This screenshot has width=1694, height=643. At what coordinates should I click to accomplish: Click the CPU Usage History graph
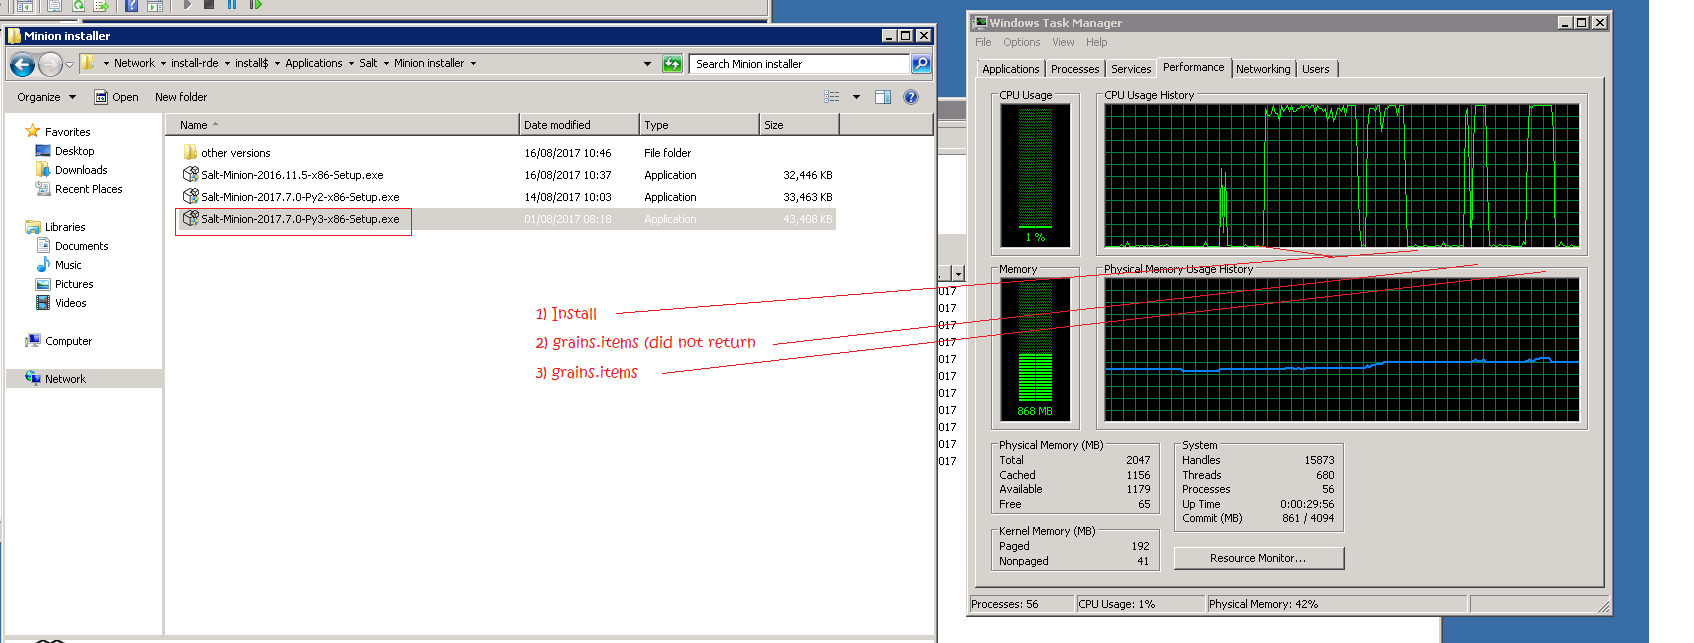tap(1342, 175)
